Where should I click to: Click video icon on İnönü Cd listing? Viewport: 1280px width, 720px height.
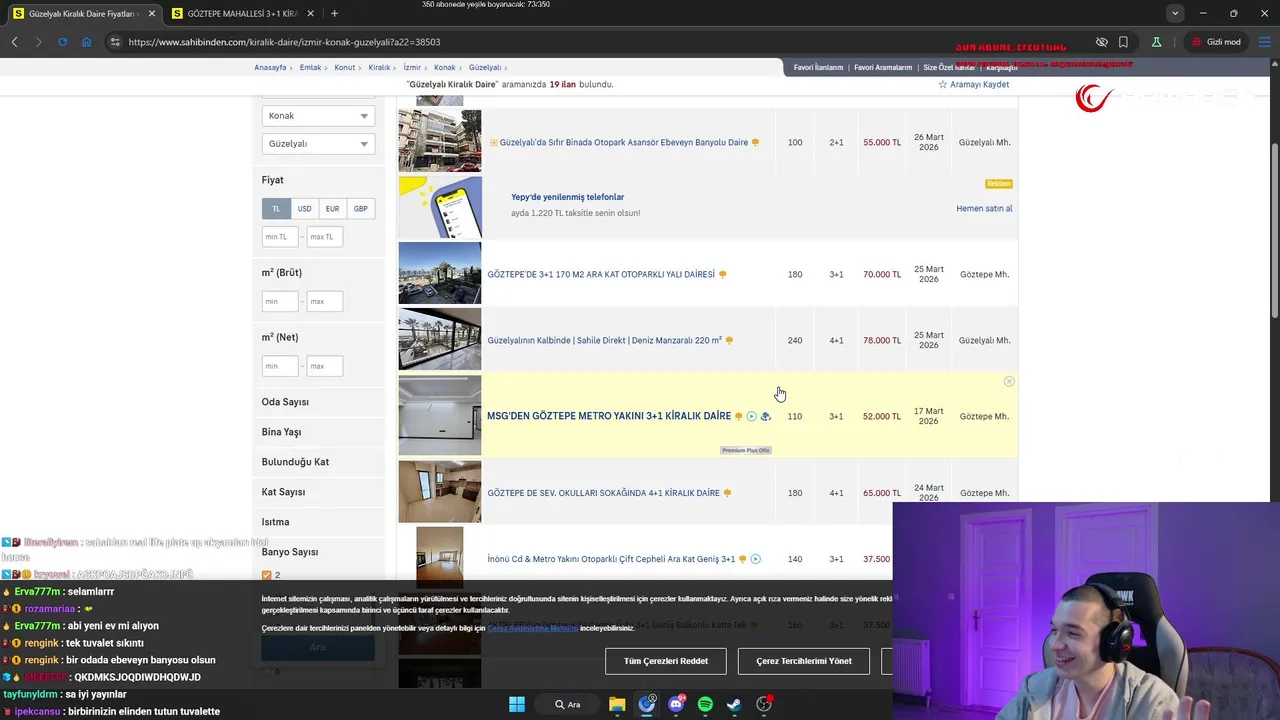pyautogui.click(x=755, y=559)
